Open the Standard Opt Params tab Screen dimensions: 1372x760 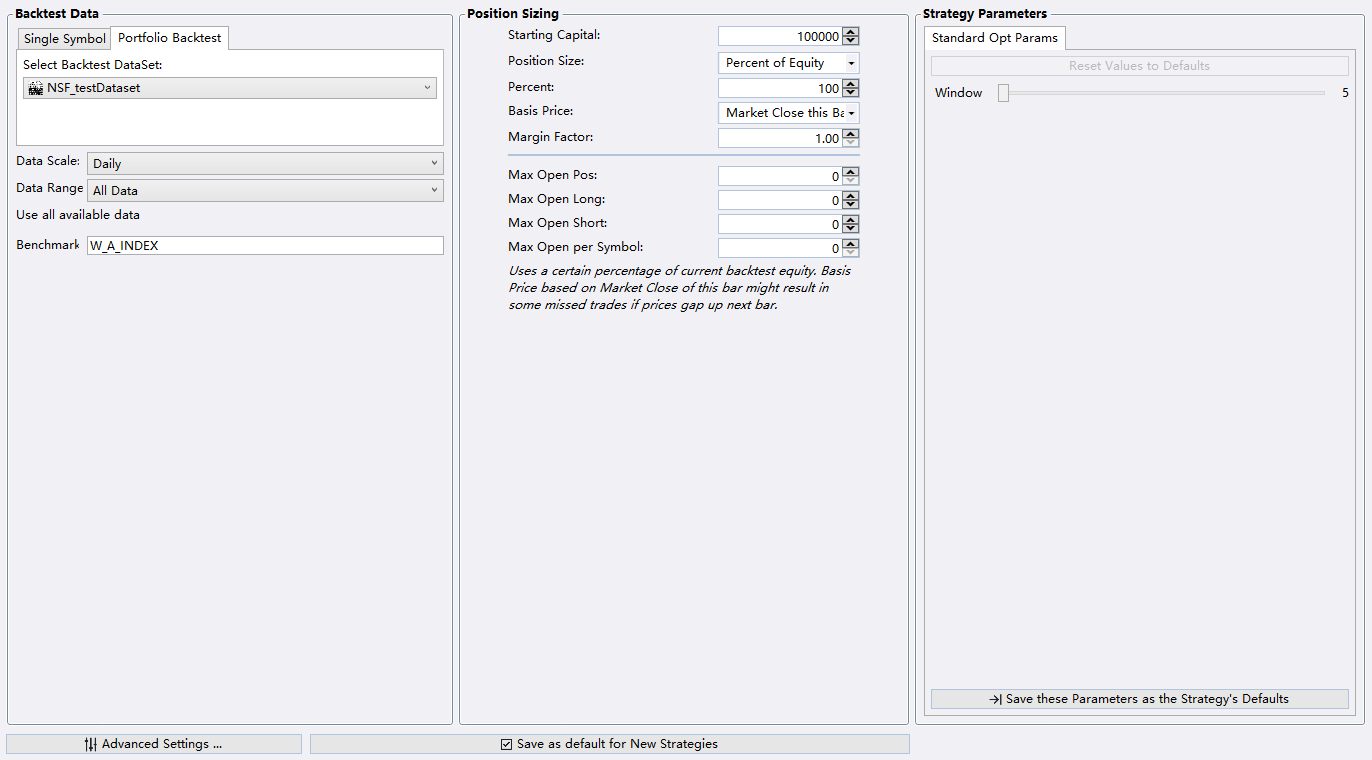click(995, 38)
